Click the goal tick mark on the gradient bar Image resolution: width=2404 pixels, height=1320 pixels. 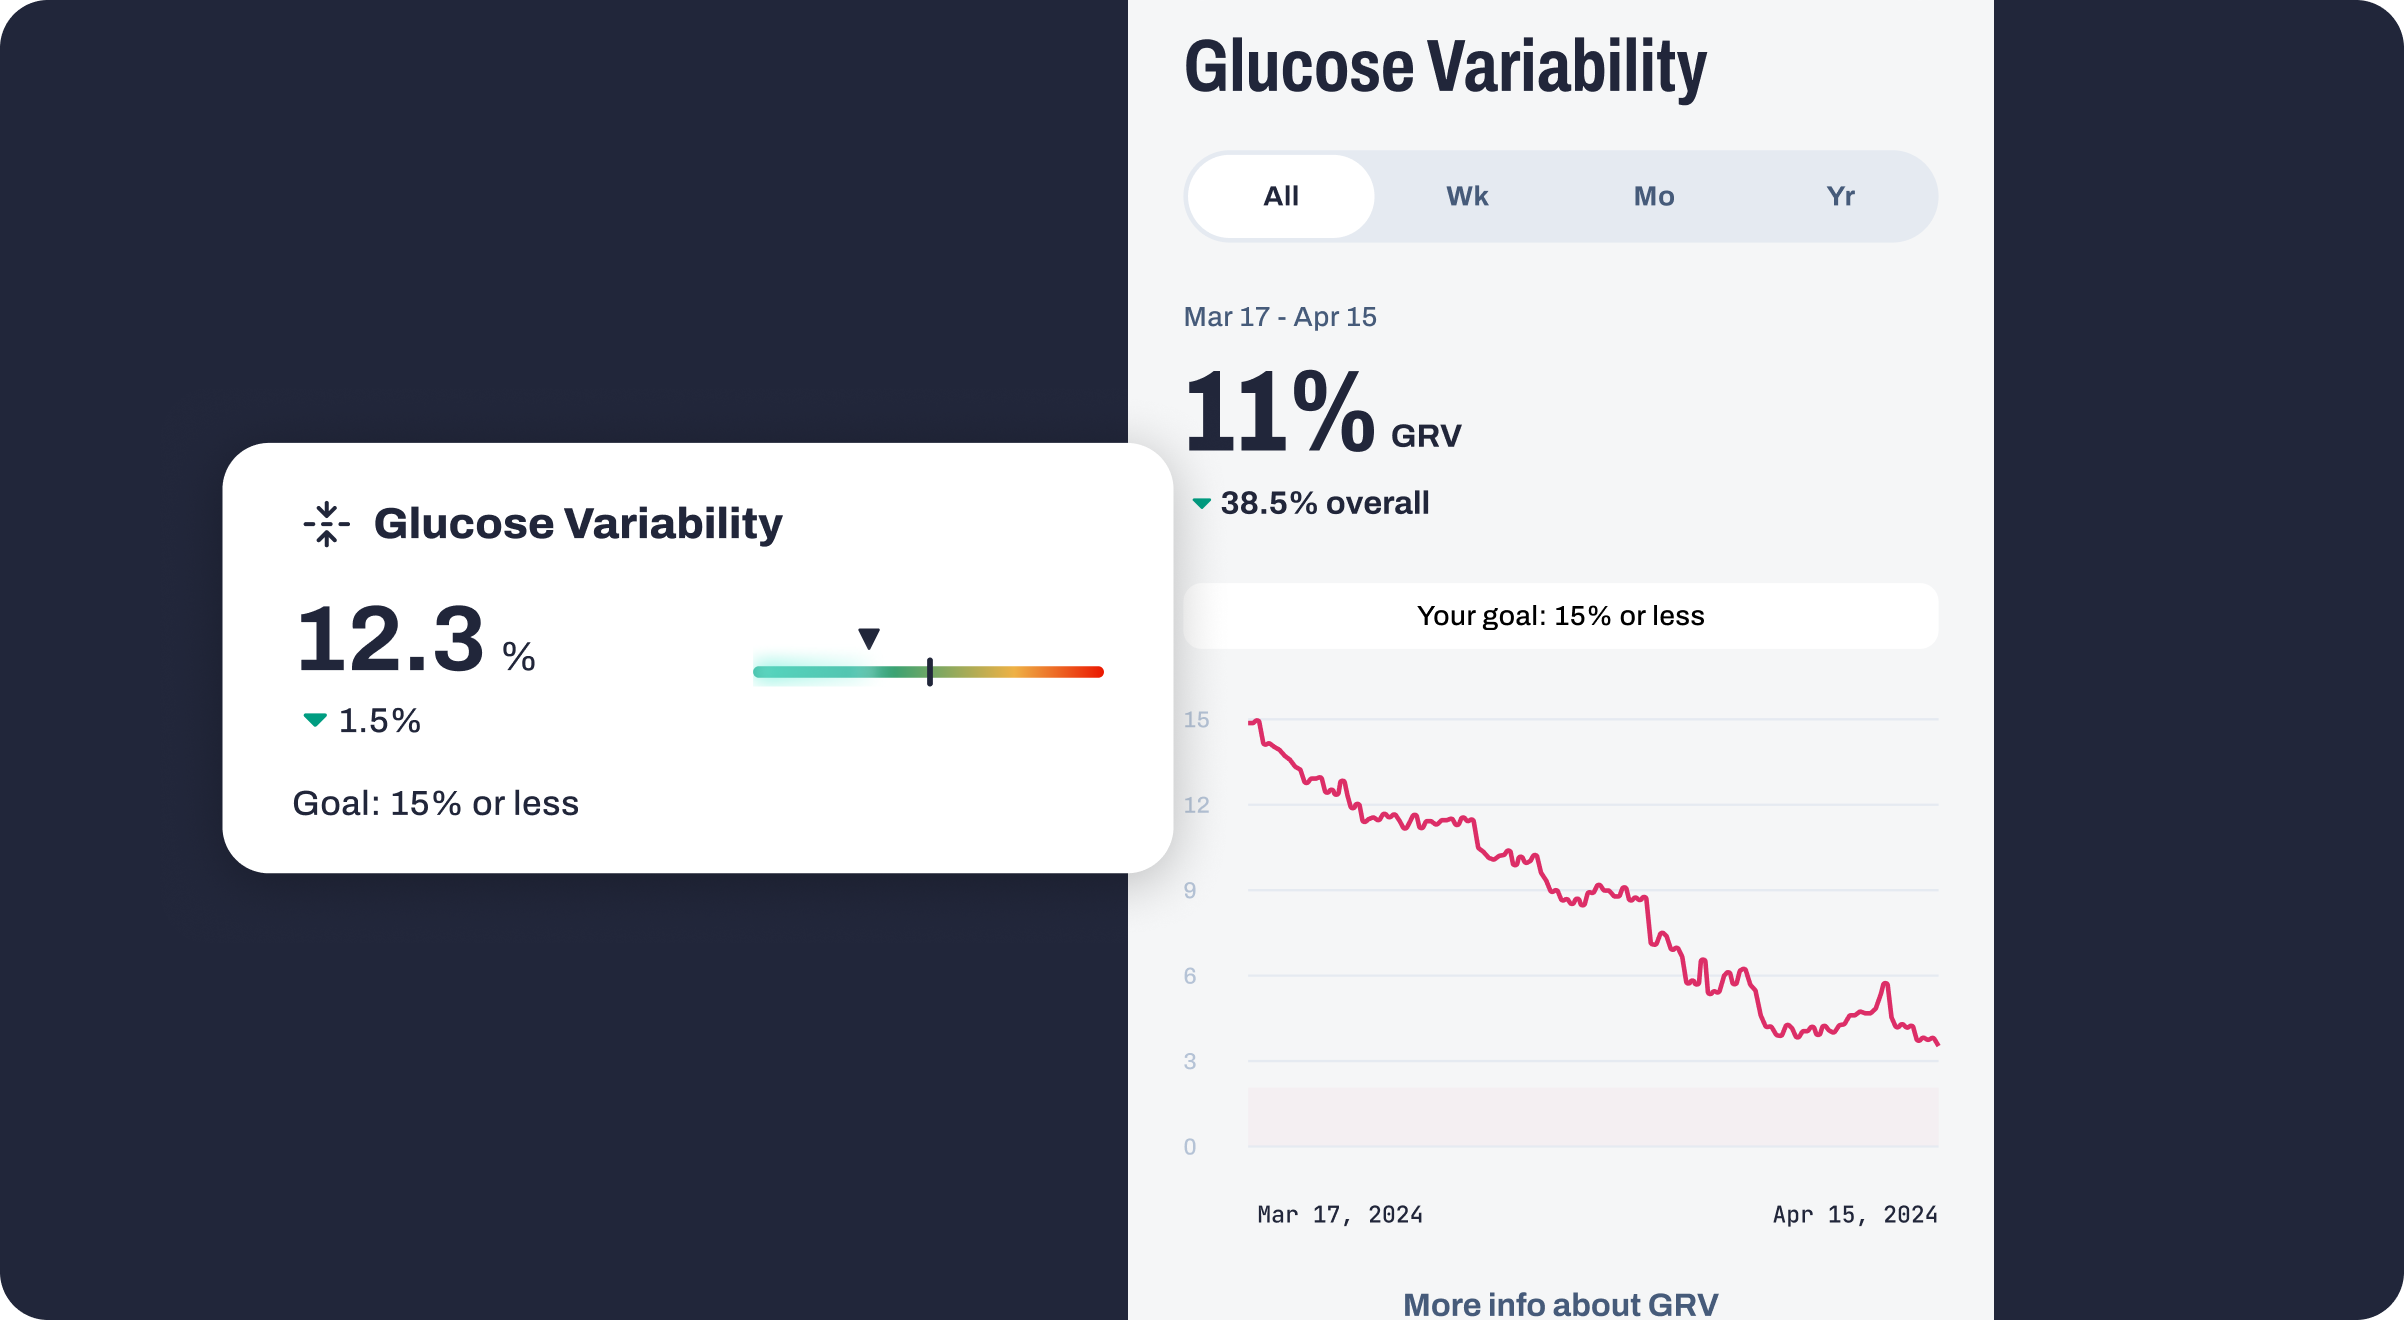coord(930,672)
